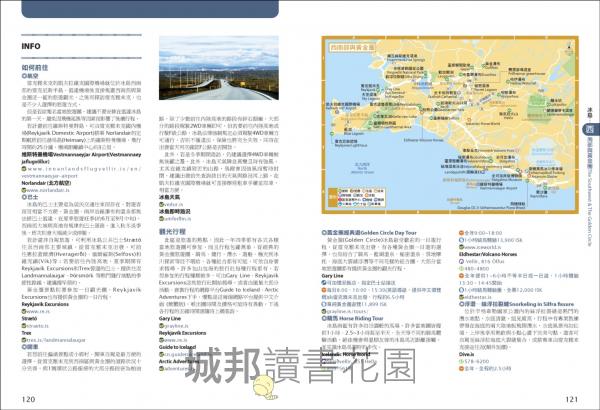Open the trex.is/landmannalaugar link
Viewport: 600px width, 410px height.
click(x=56, y=340)
